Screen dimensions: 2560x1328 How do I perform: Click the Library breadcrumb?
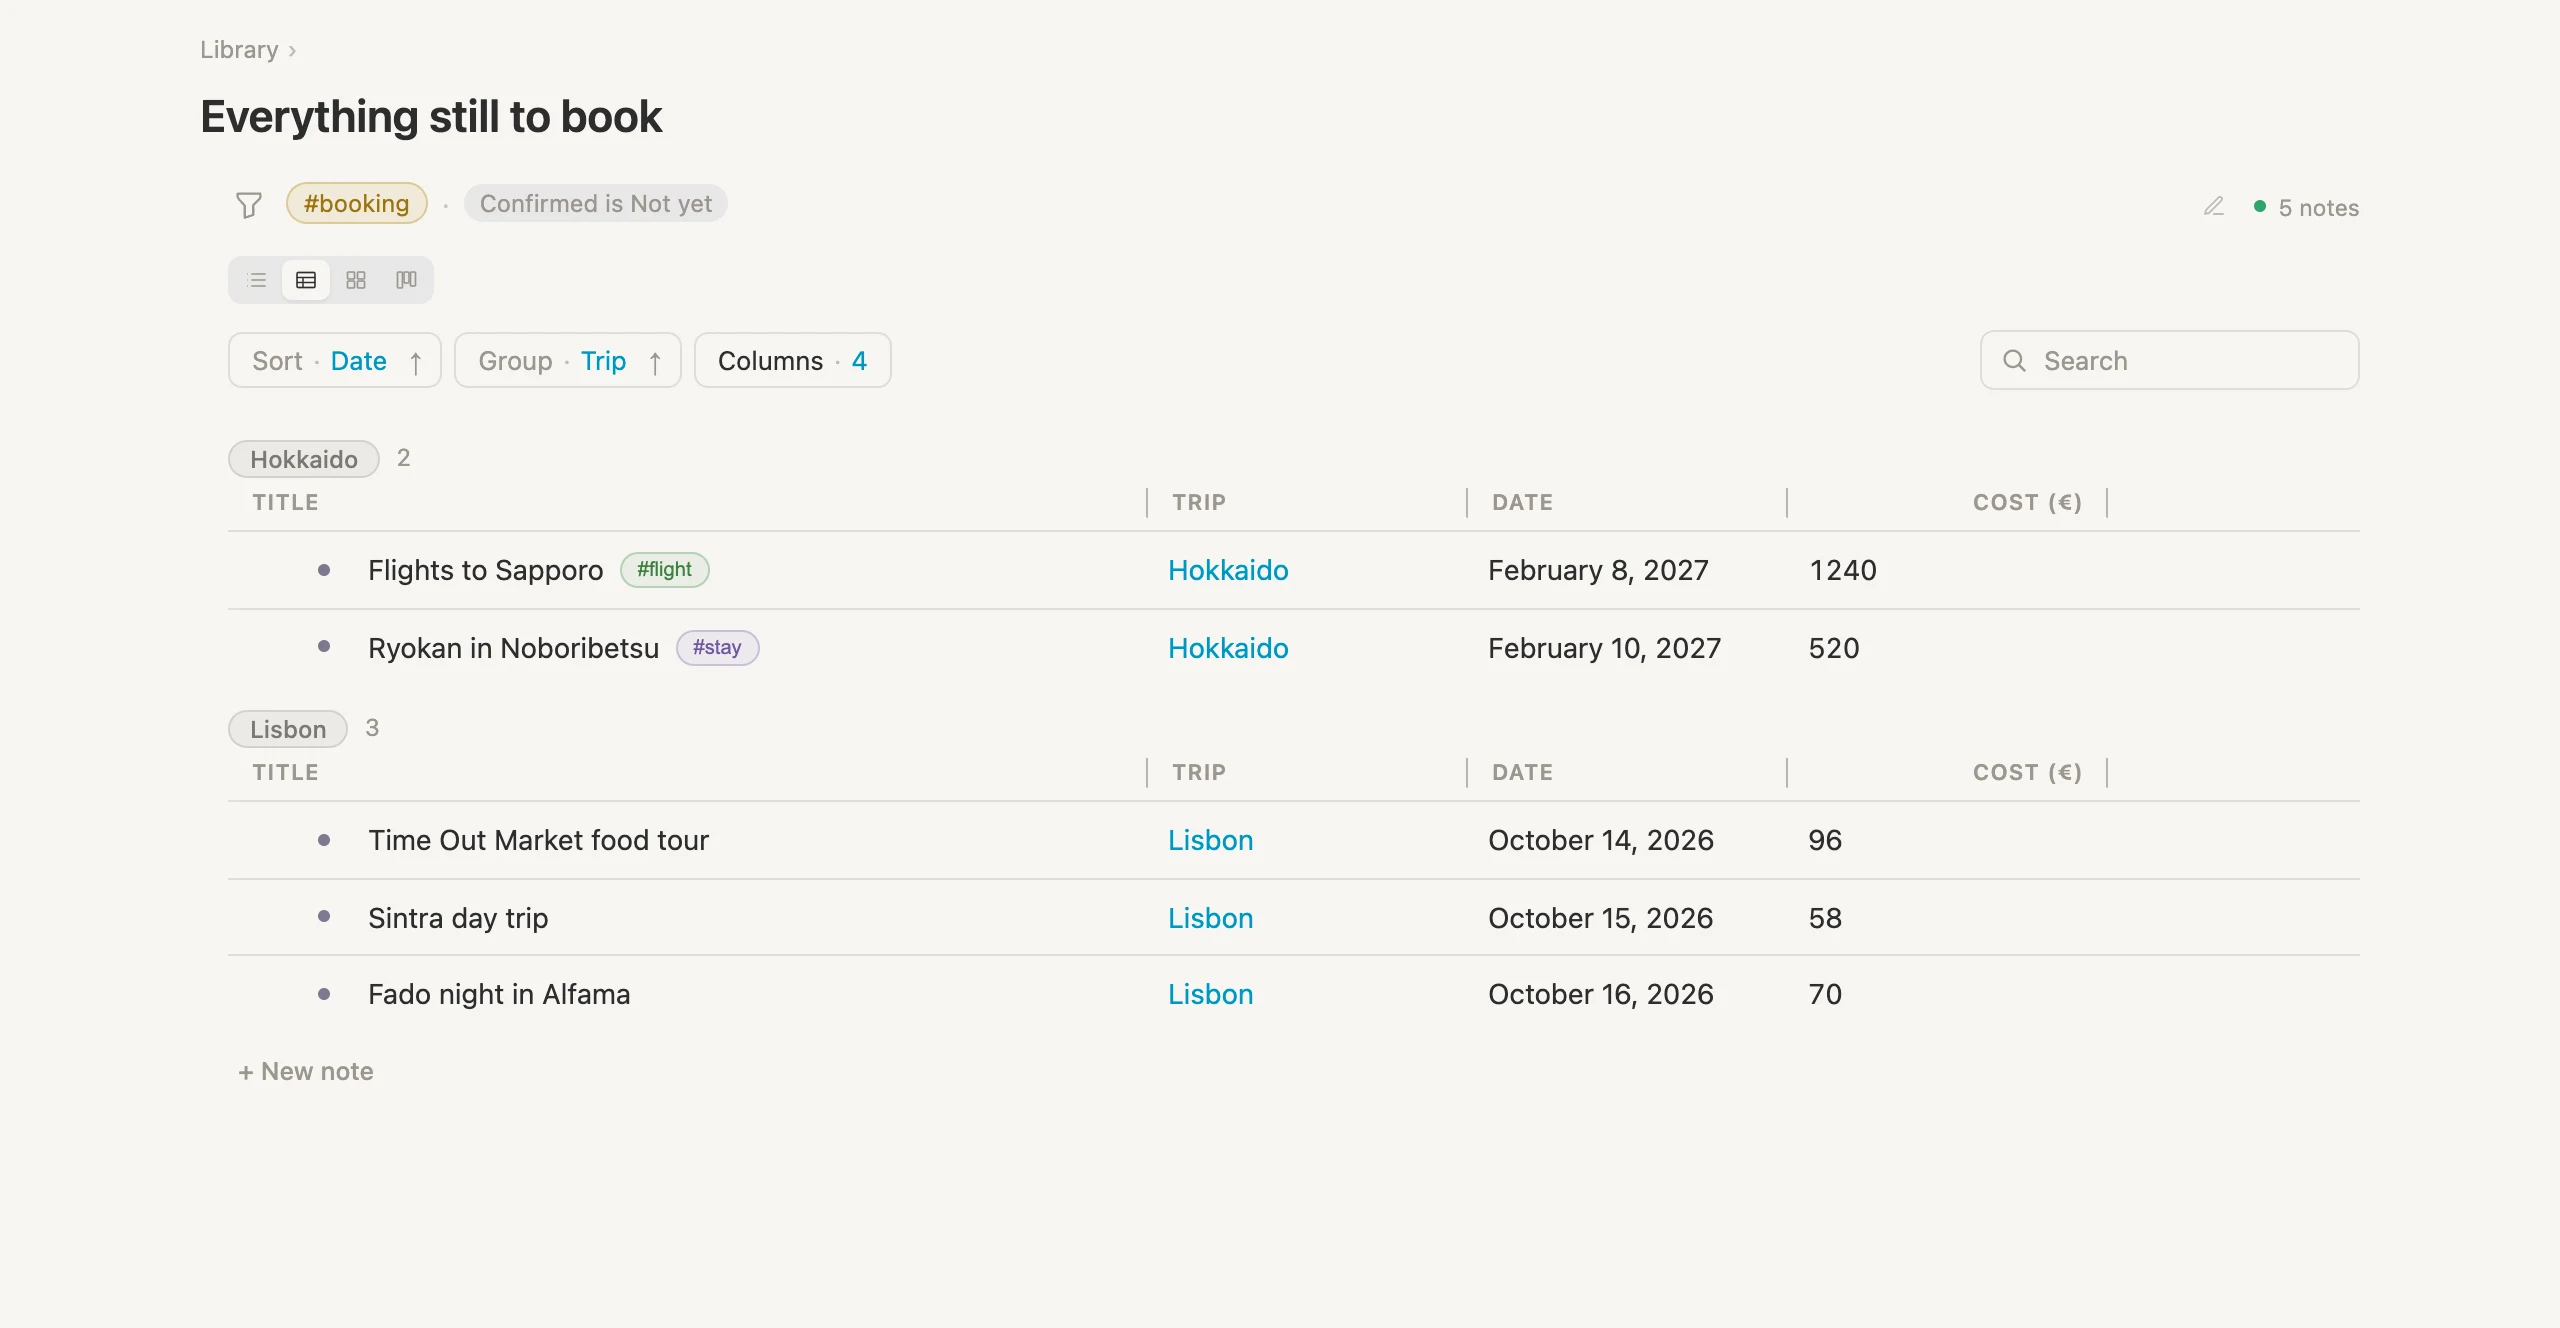pos(239,49)
